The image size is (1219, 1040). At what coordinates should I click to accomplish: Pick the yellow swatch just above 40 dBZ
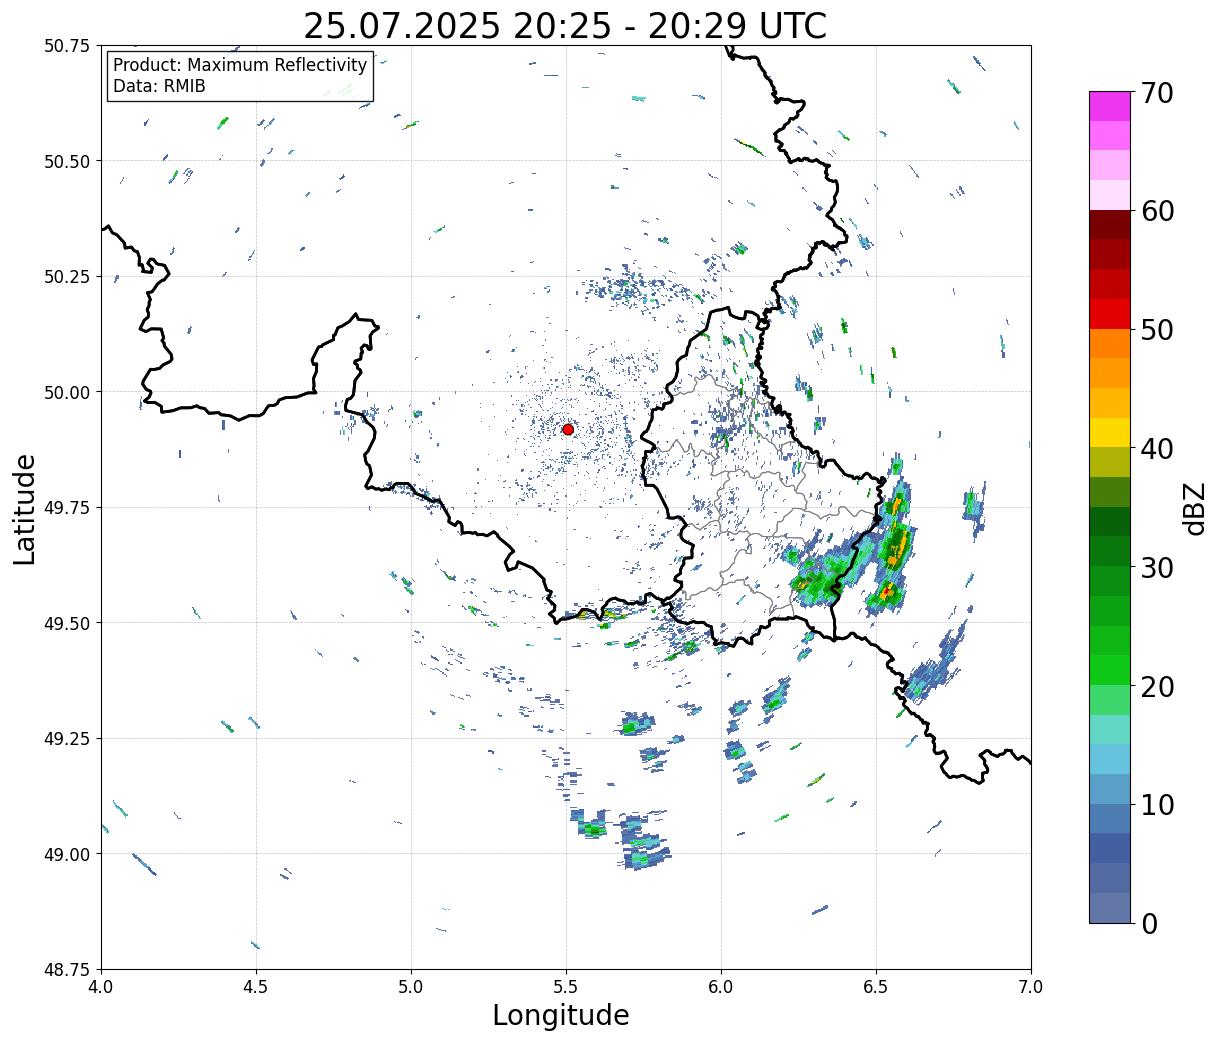(x=1110, y=433)
